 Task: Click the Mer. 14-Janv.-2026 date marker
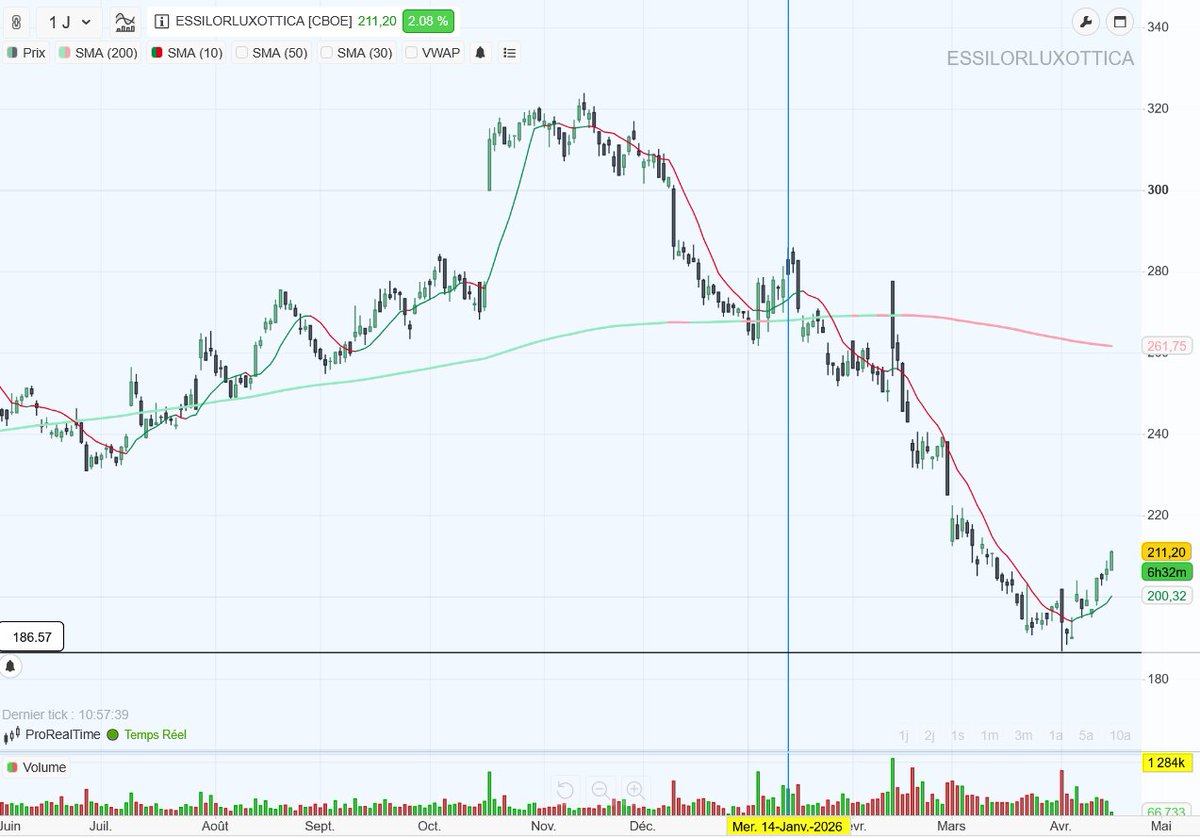tap(788, 827)
